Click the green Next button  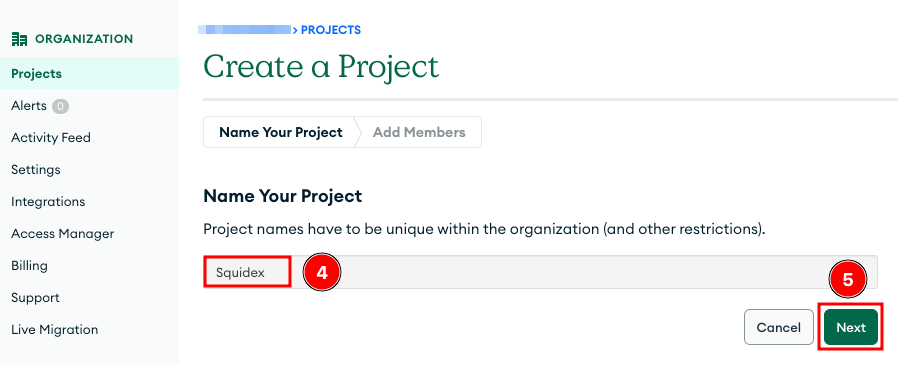click(x=851, y=328)
